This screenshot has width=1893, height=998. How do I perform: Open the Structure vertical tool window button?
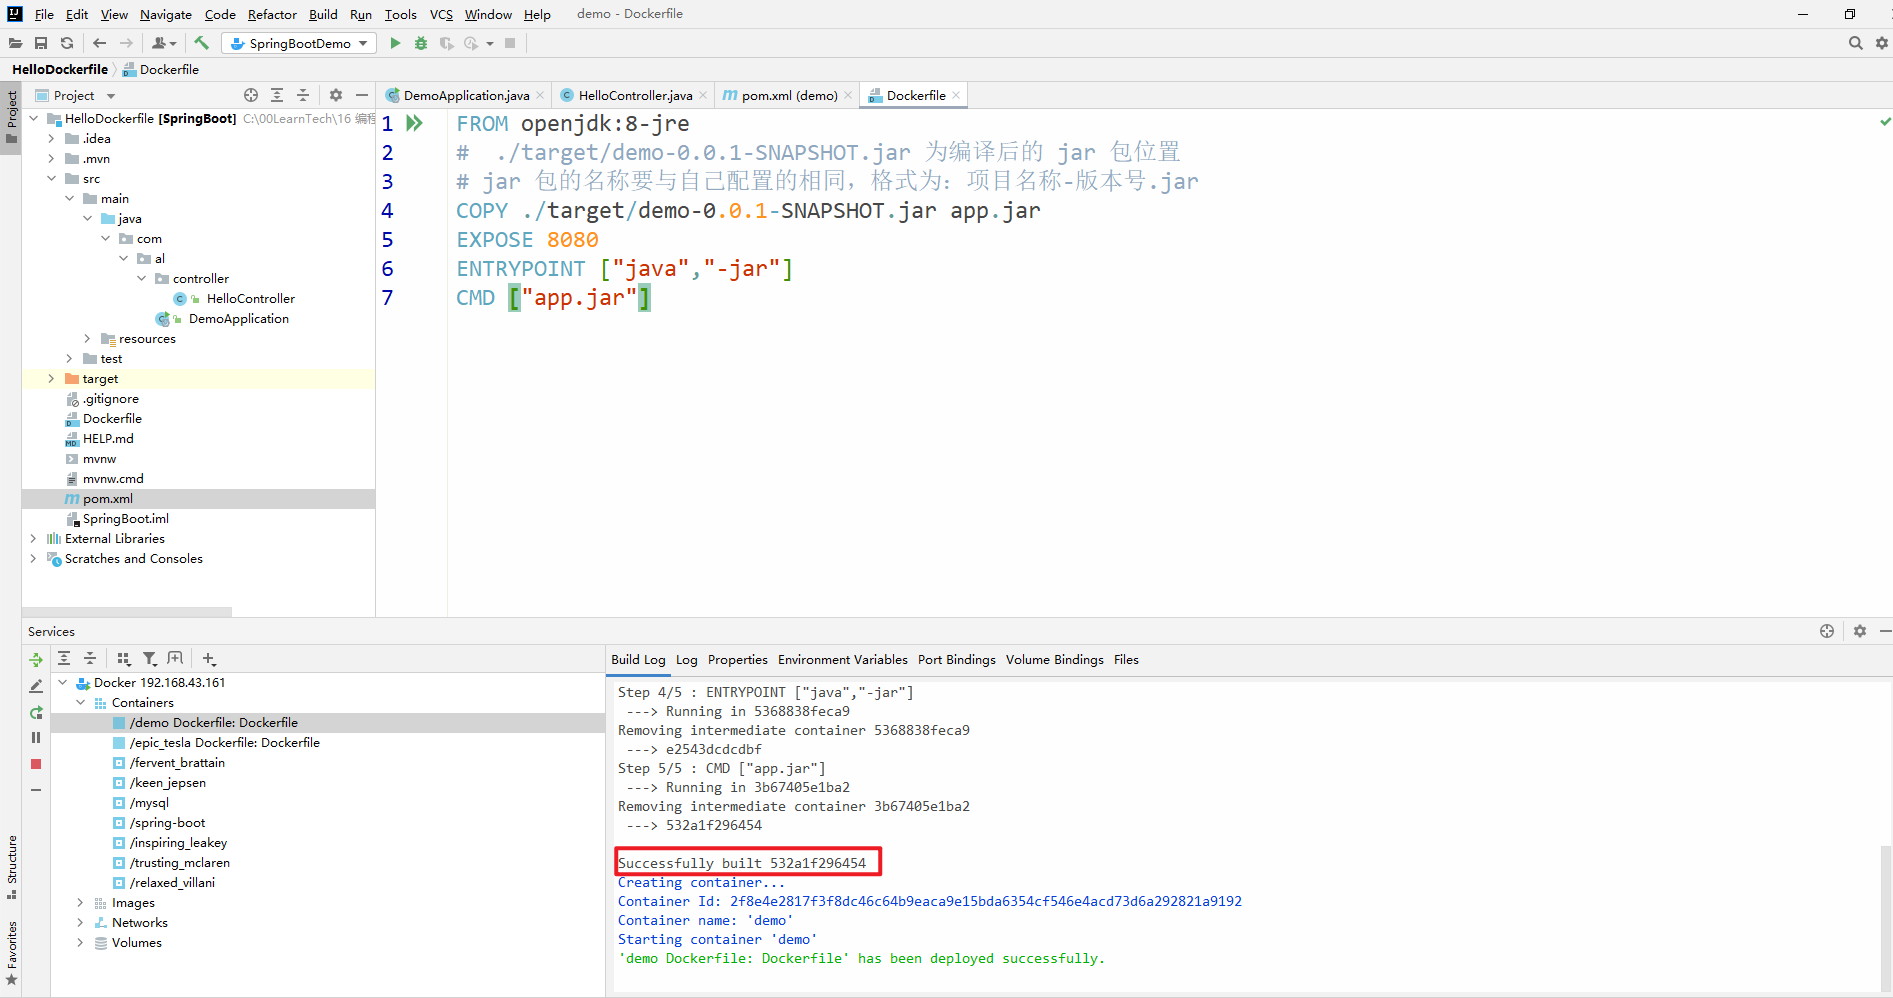tap(11, 866)
